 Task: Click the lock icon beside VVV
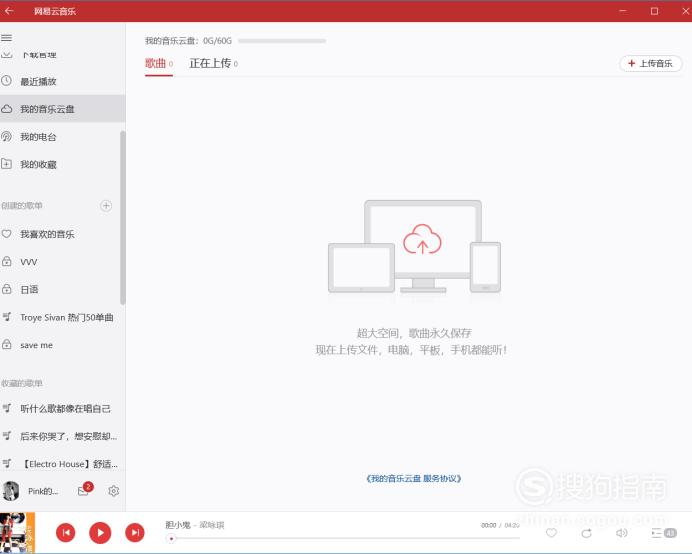(x=6, y=261)
